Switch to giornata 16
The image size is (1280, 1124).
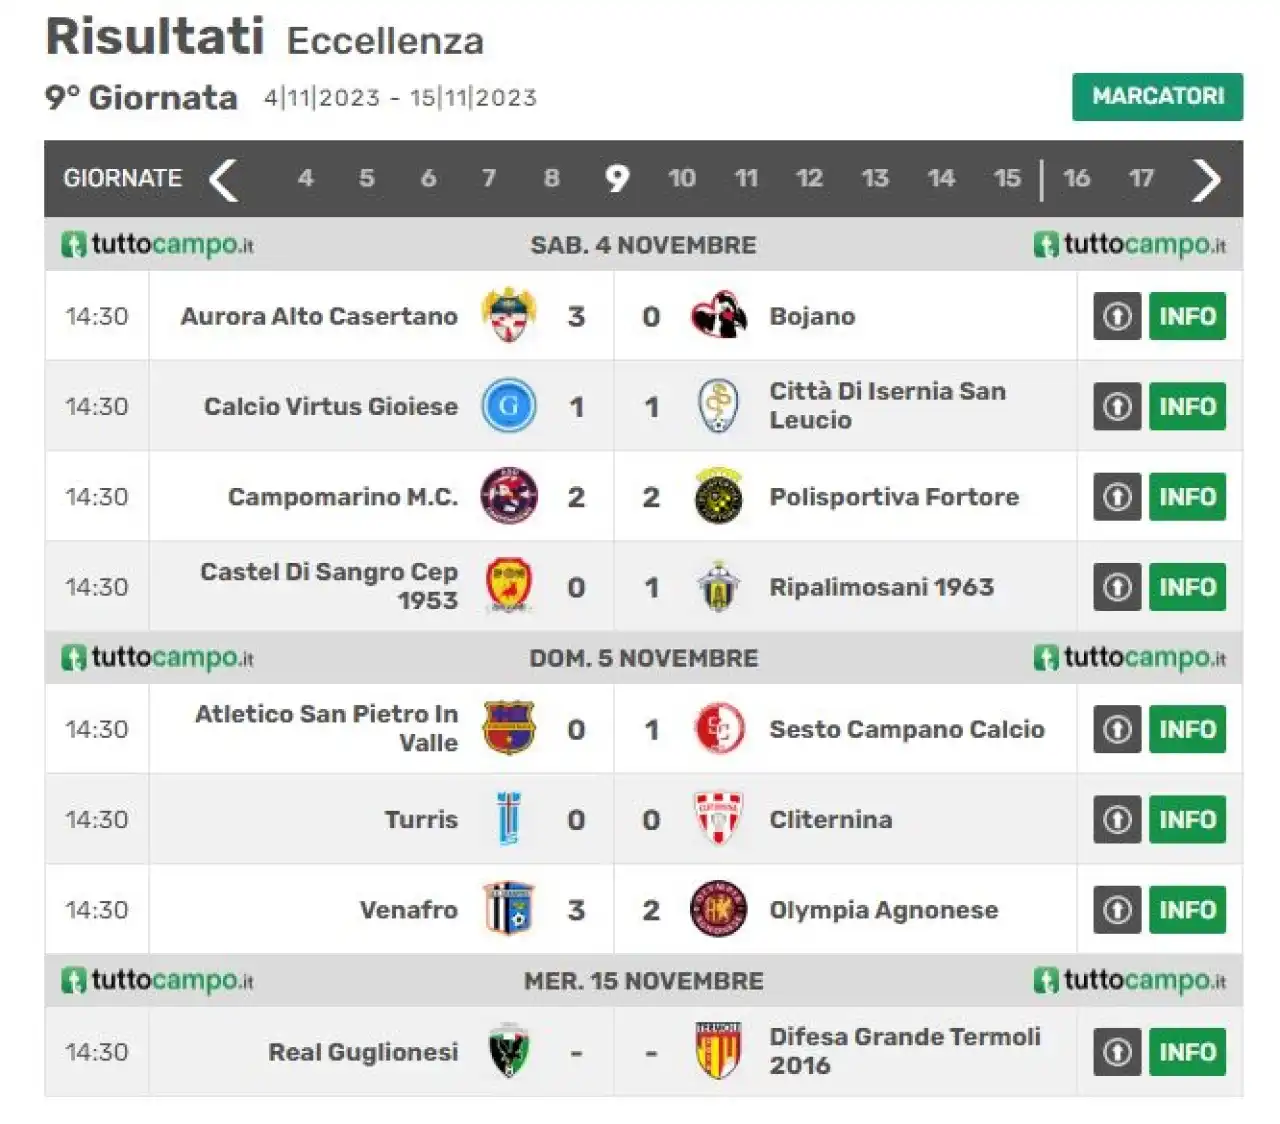pos(1076,179)
